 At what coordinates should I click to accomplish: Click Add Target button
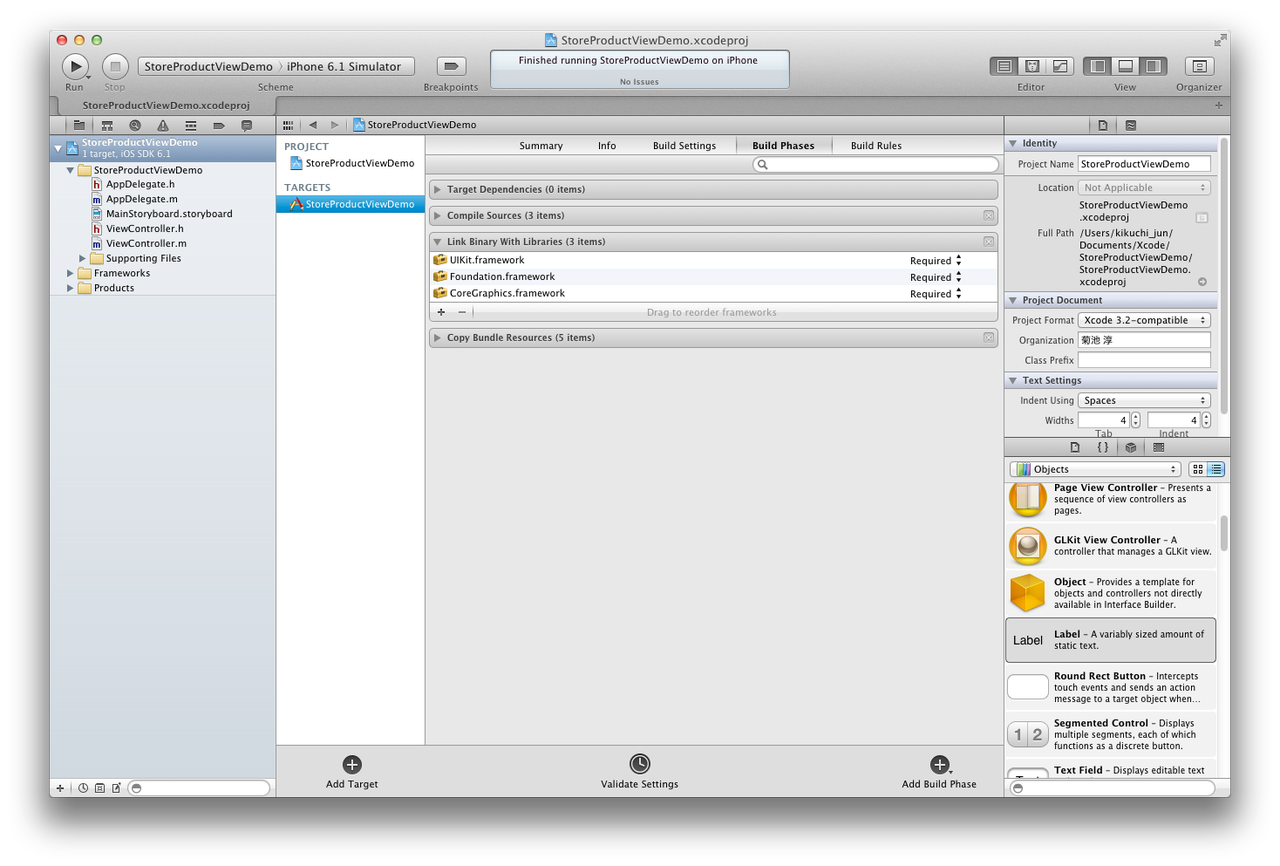coord(352,772)
